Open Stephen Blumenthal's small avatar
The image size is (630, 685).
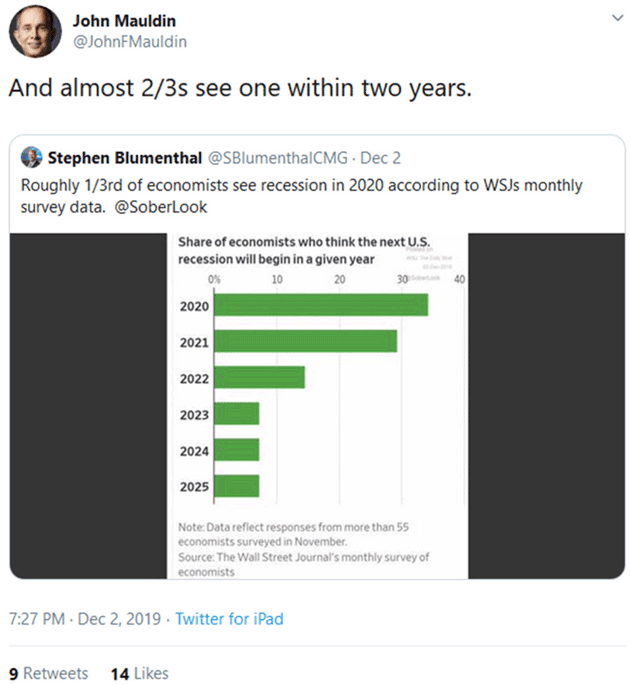coord(31,157)
